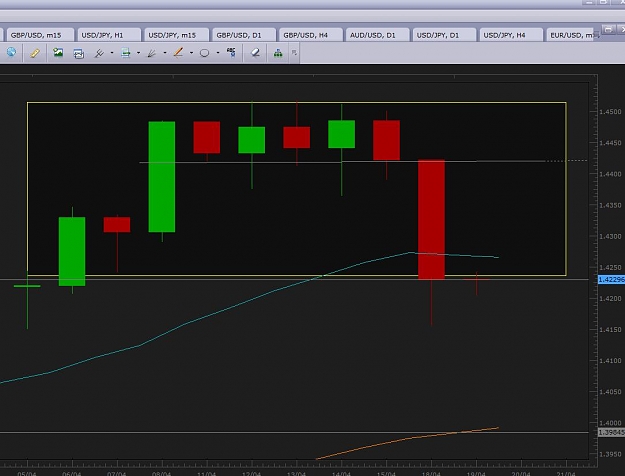The image size is (625, 476).
Task: Select the ABC text label tool
Action: (x=231, y=52)
